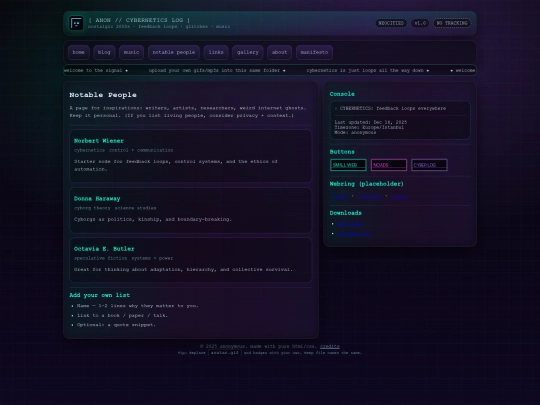Screen dimensions: 540x405
Task: Click the Console sidebar heading
Action: click(x=342, y=94)
